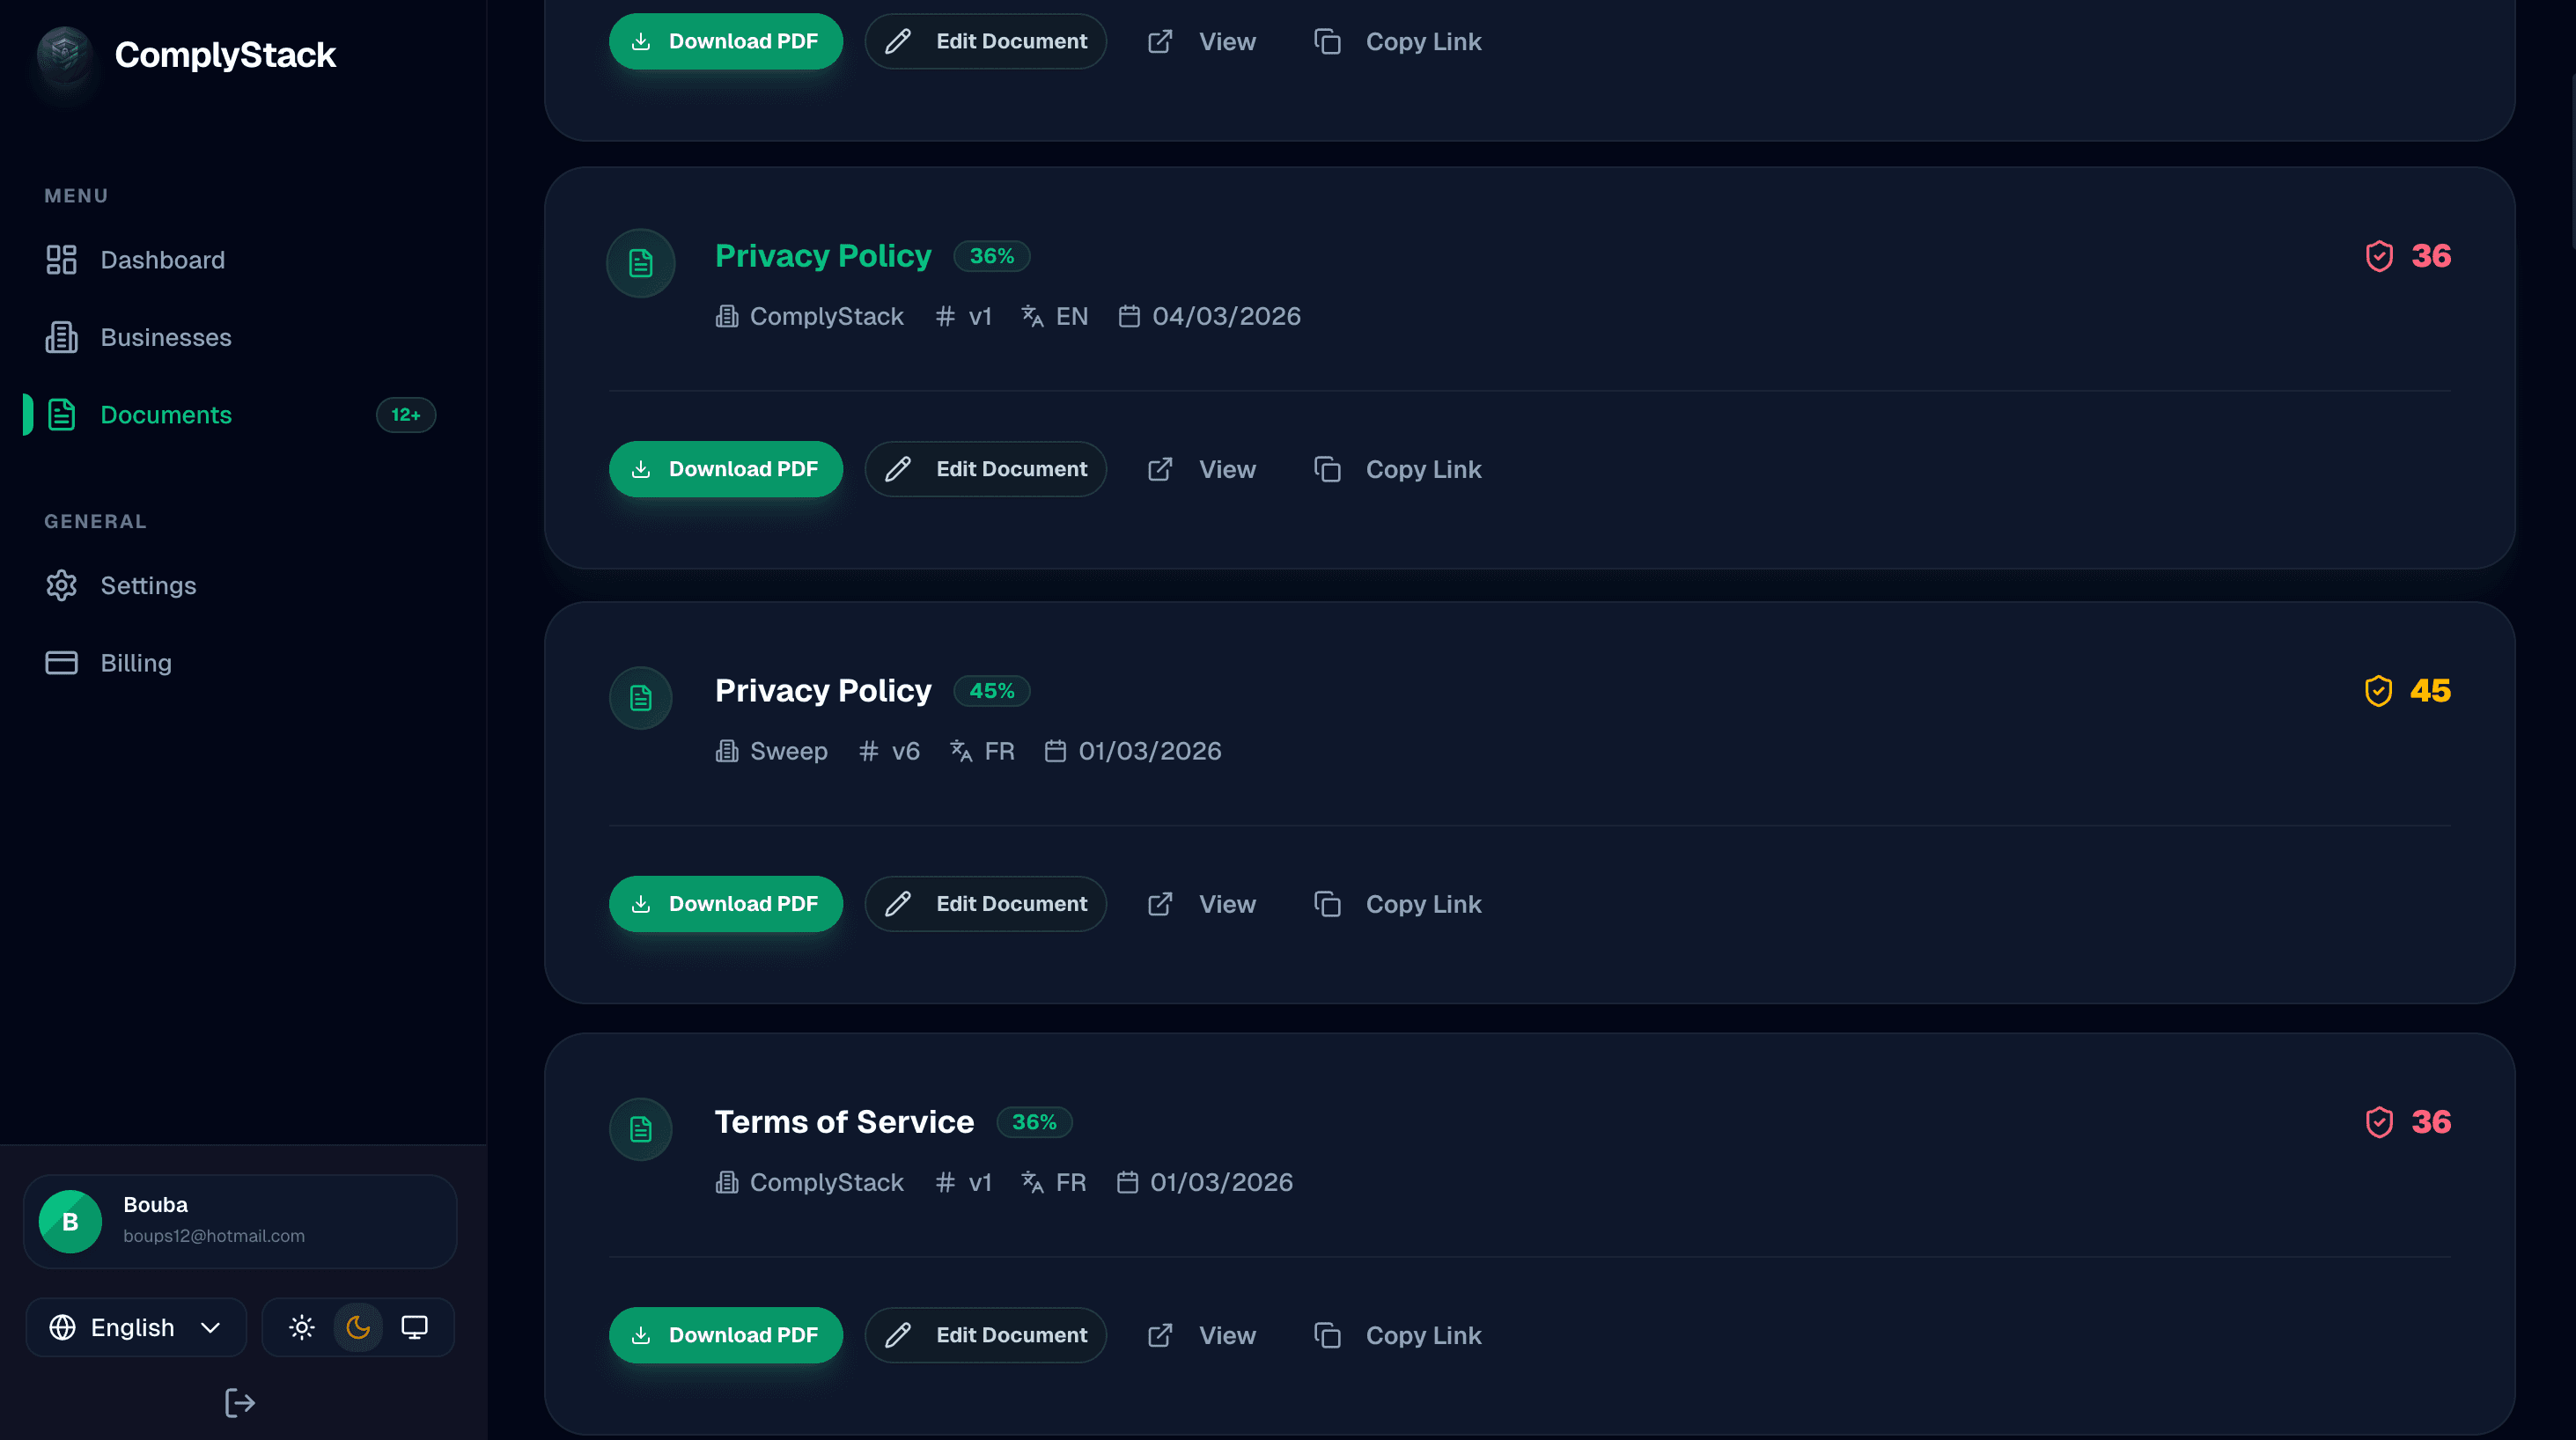The image size is (2576, 1440).
Task: Click the 36% badge next to Privacy Policy
Action: (992, 256)
